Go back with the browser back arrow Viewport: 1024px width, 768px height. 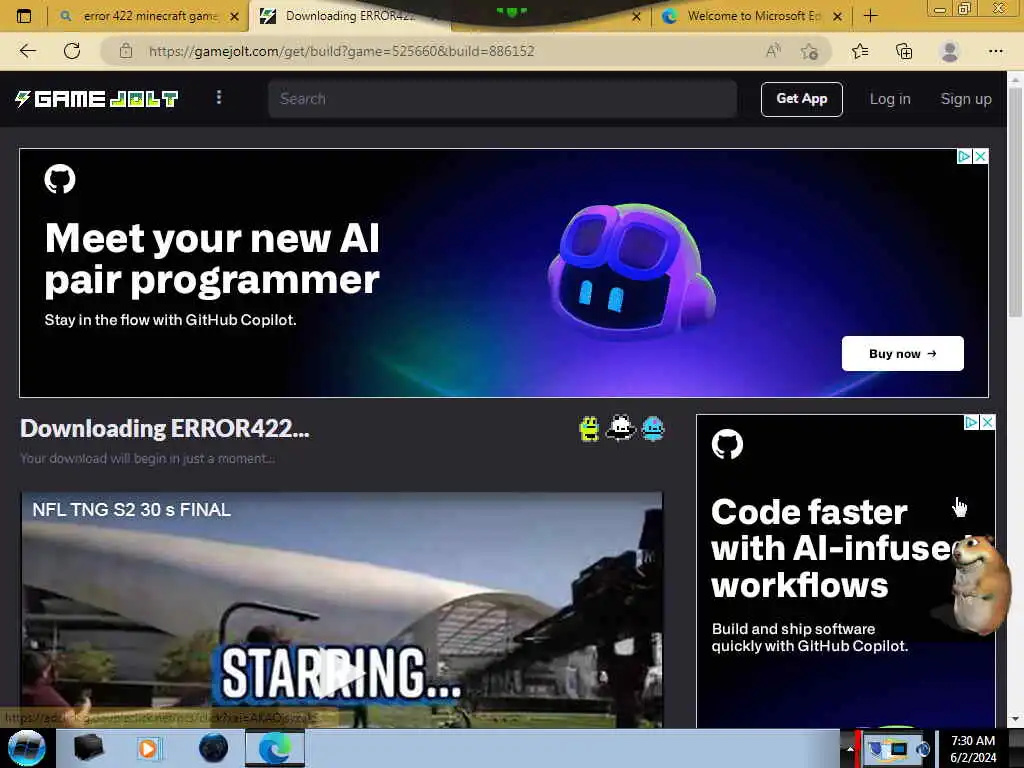28,51
